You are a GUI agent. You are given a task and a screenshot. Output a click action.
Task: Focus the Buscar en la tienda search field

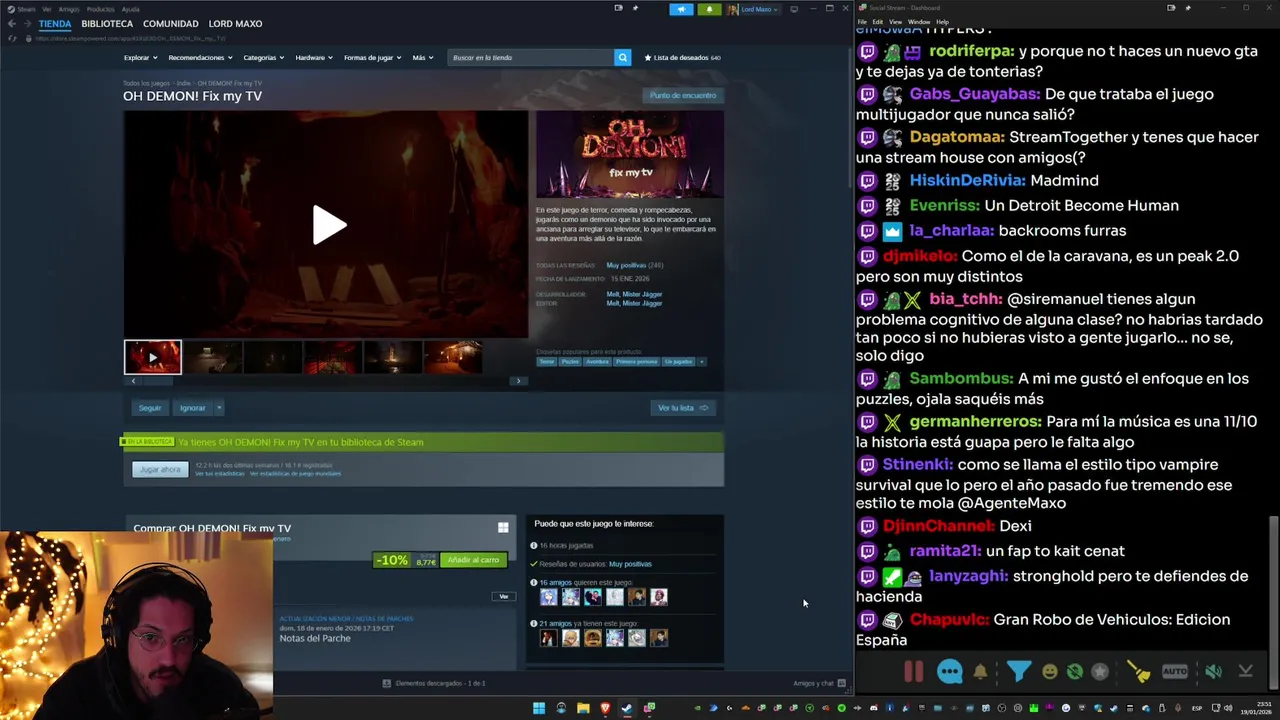(530, 57)
